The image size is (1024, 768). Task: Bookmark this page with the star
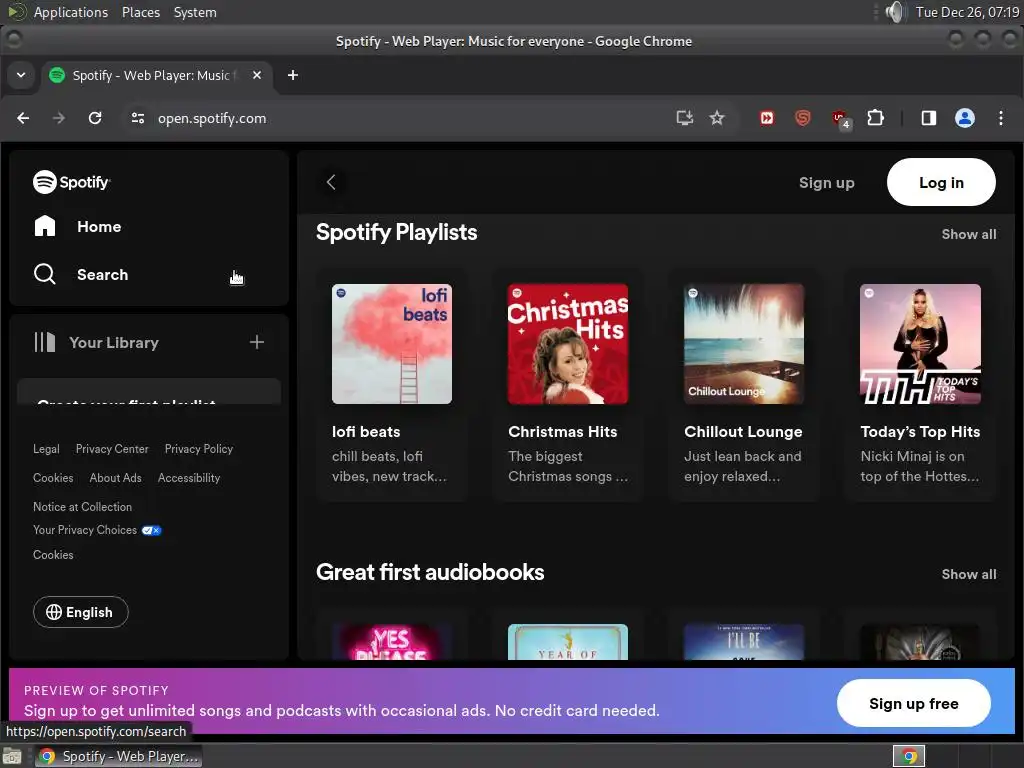pos(717,118)
